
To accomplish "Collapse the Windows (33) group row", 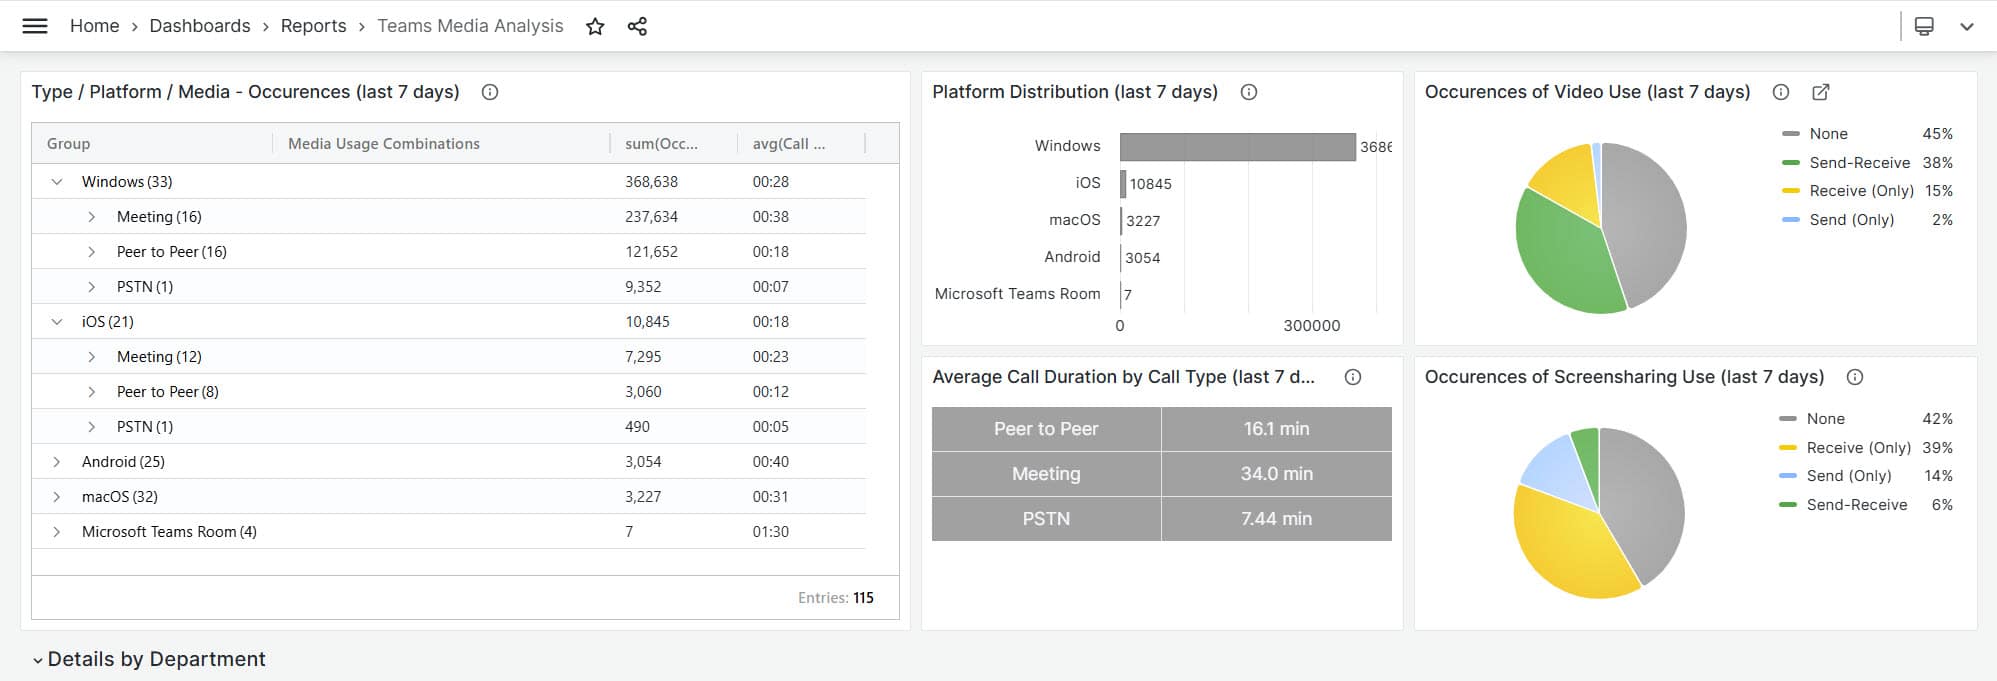I will pos(57,182).
